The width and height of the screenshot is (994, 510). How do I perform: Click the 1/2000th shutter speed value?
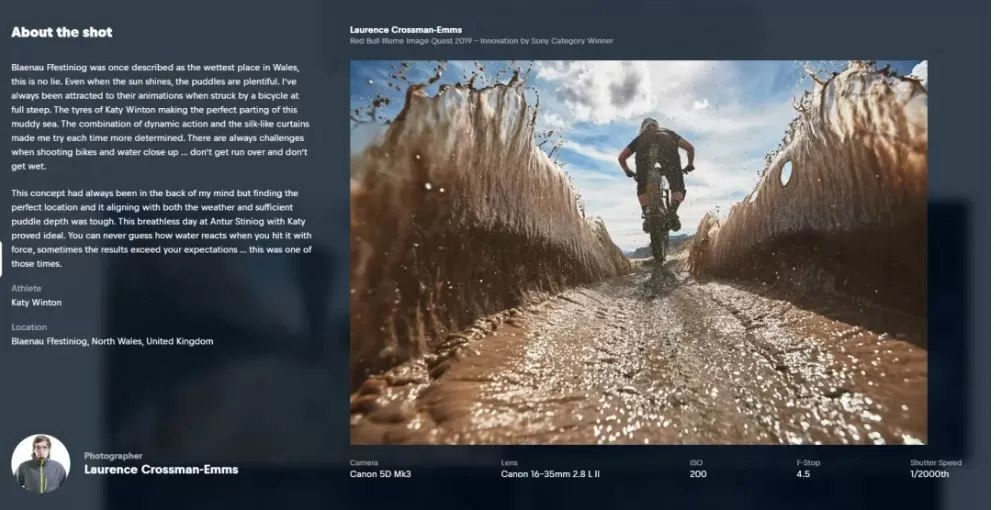pyautogui.click(x=929, y=474)
